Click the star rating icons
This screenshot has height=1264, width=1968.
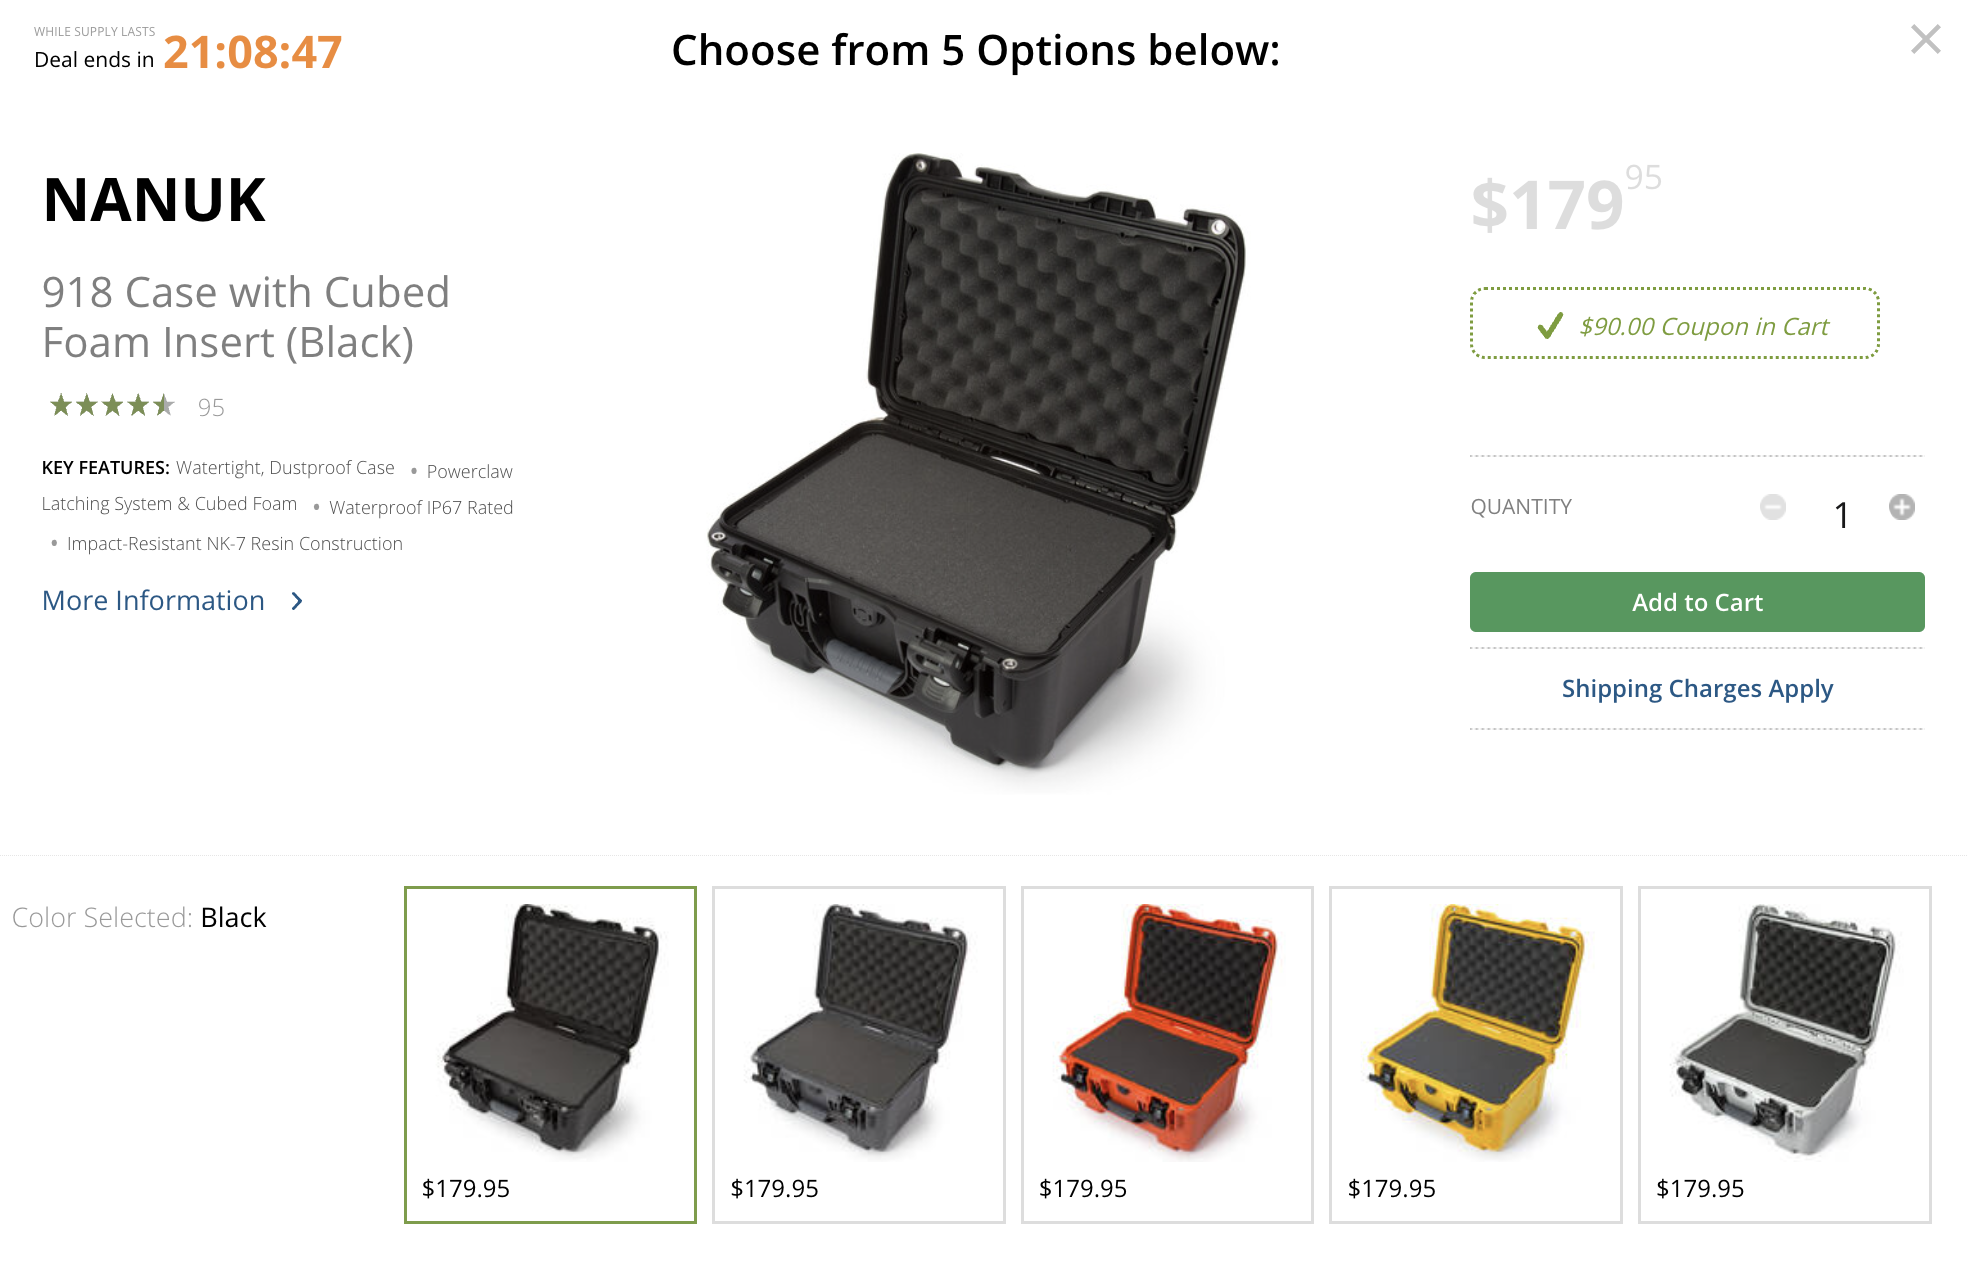(x=112, y=406)
